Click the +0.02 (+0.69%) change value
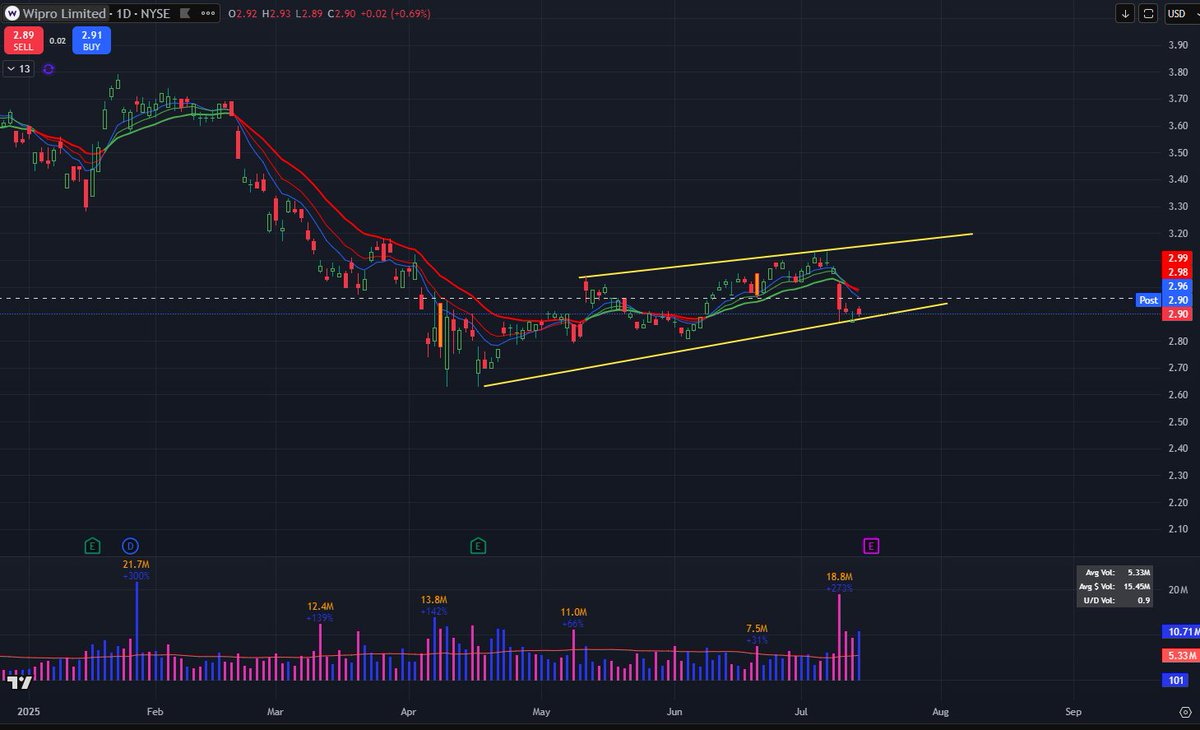The image size is (1200, 730). (x=395, y=13)
